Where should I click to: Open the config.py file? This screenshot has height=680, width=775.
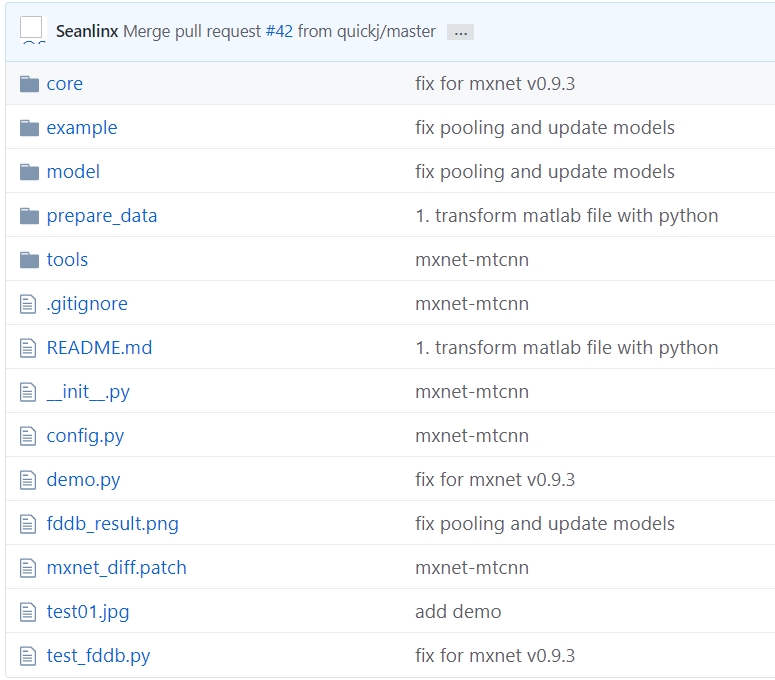pos(85,436)
